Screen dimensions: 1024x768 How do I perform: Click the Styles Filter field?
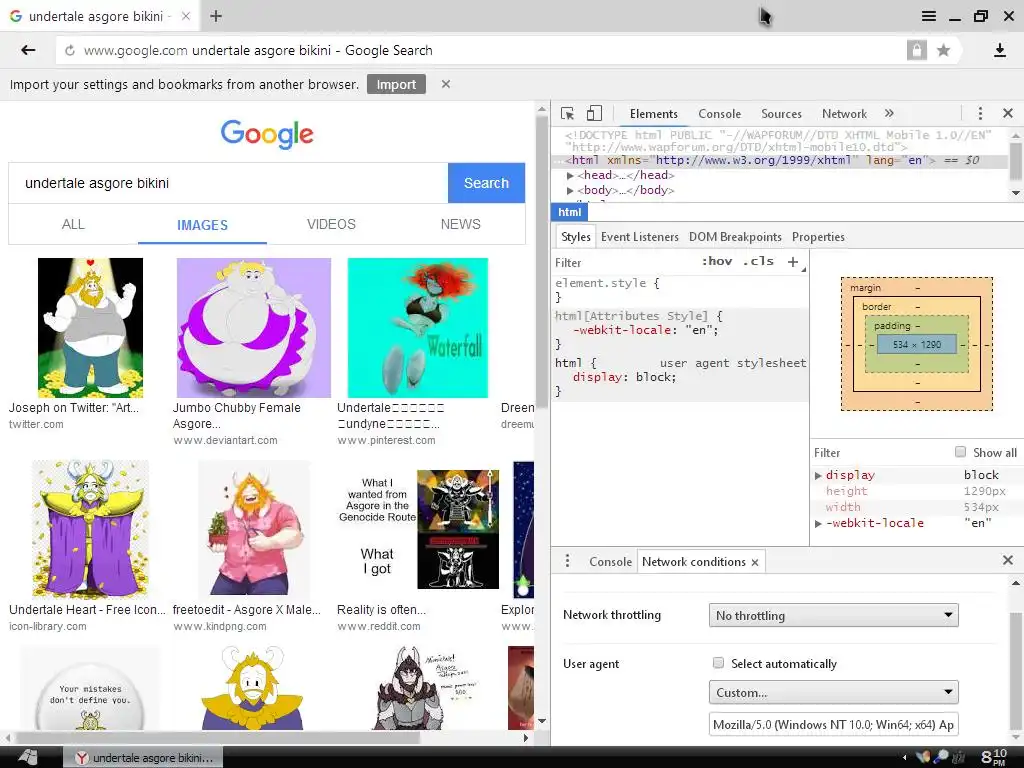click(x=624, y=263)
